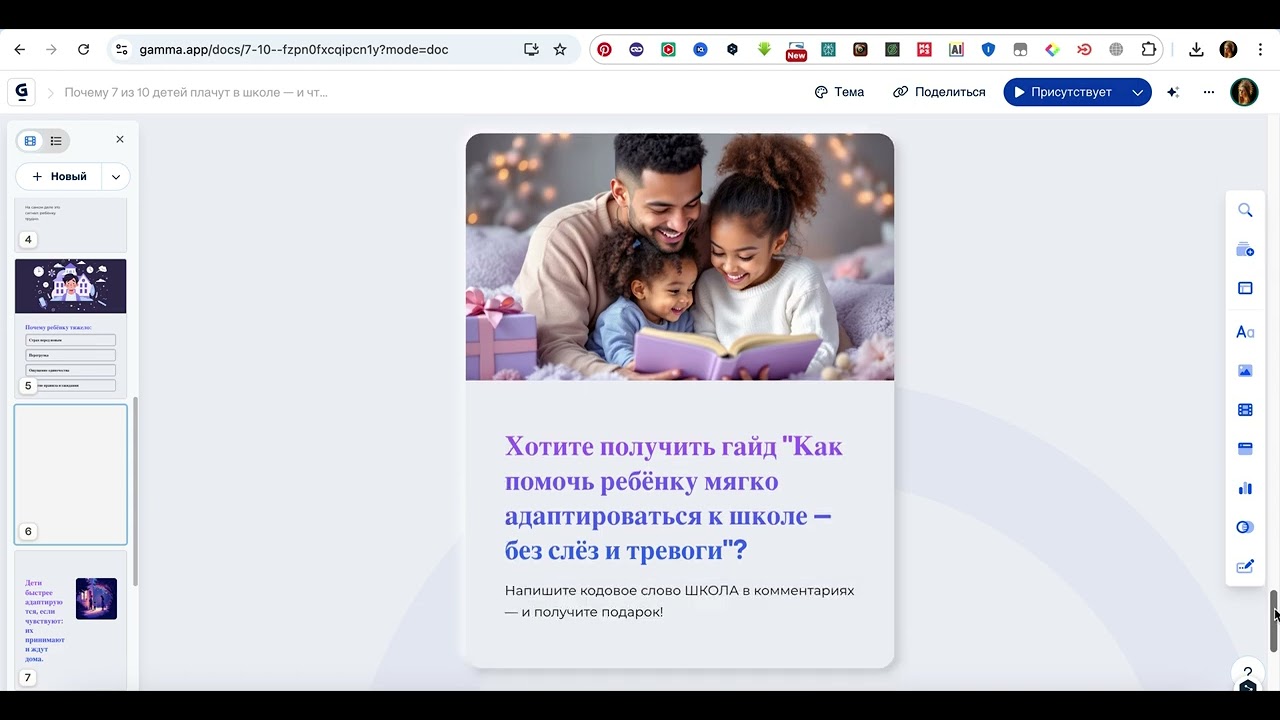Screen dimensions: 1280x720
Task: Click the AI sparkle icon in header
Action: [1173, 92]
